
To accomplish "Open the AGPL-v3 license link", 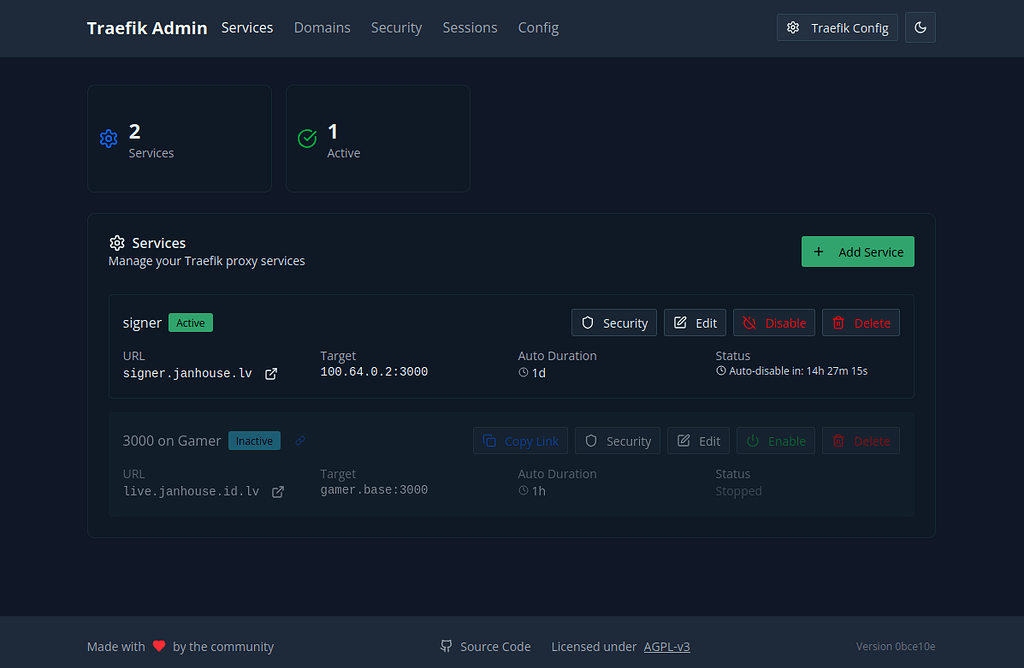I will click(x=667, y=646).
